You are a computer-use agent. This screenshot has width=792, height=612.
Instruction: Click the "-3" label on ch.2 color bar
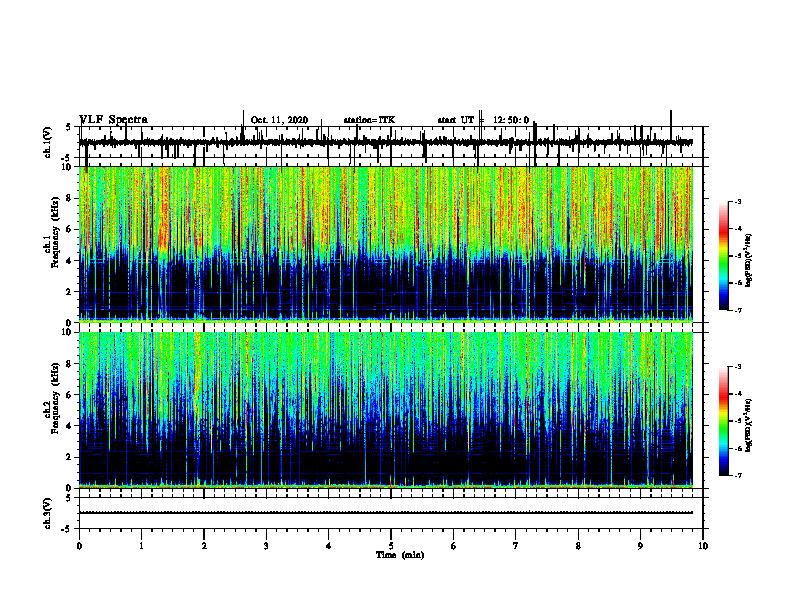pyautogui.click(x=737, y=367)
